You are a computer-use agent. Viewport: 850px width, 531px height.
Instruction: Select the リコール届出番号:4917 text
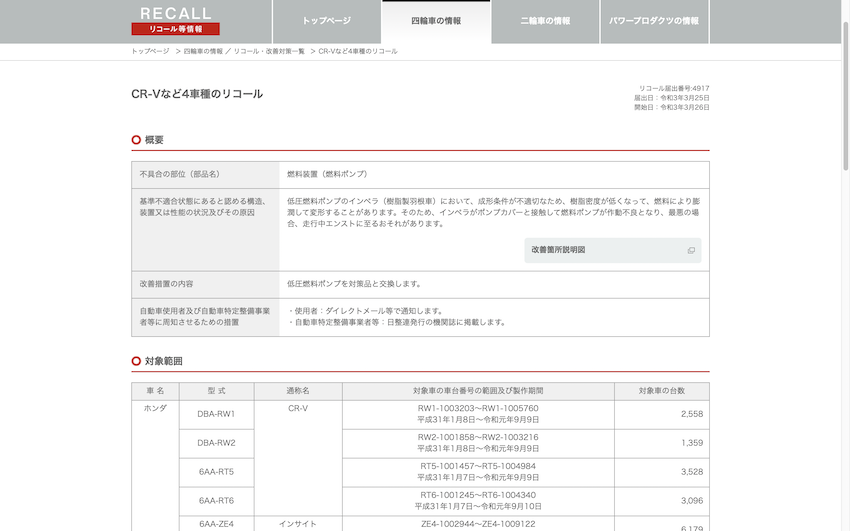(674, 88)
